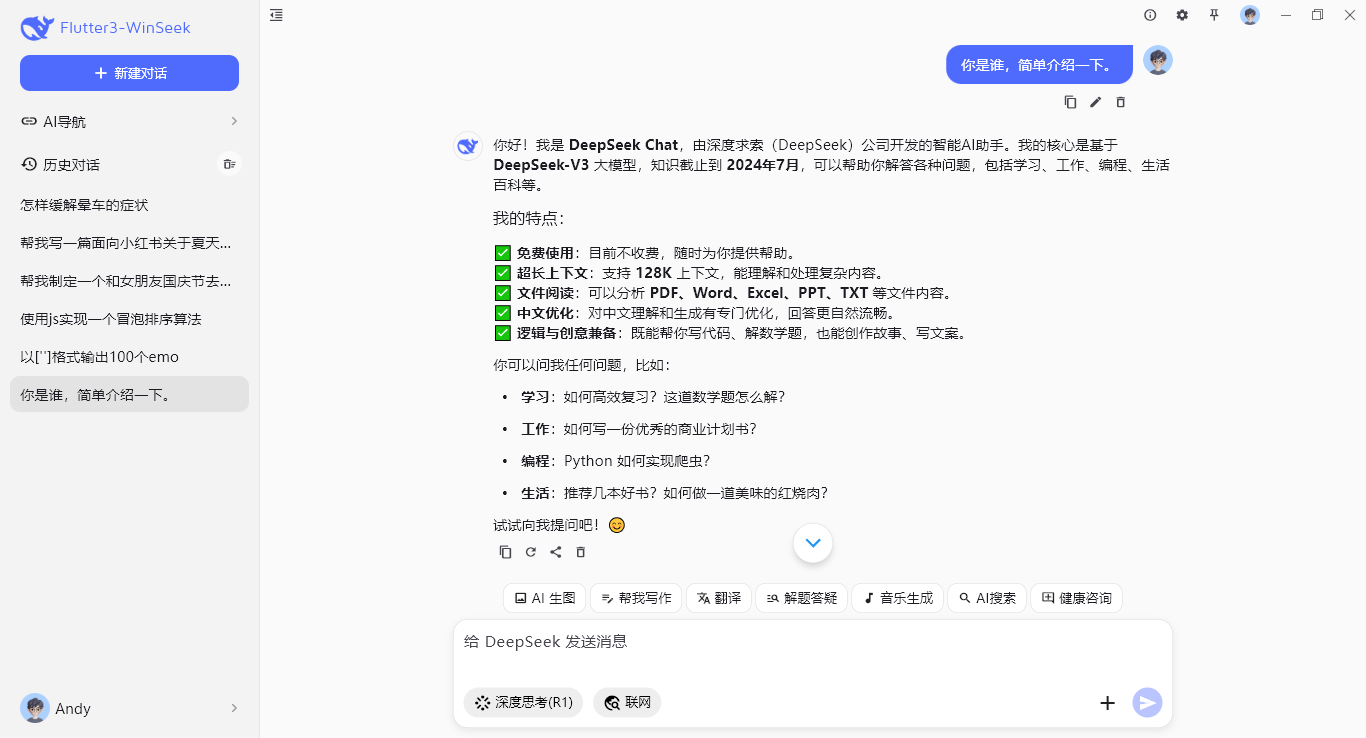Select the AI搜索 quick action
The image size is (1366, 738).
[x=987, y=598]
